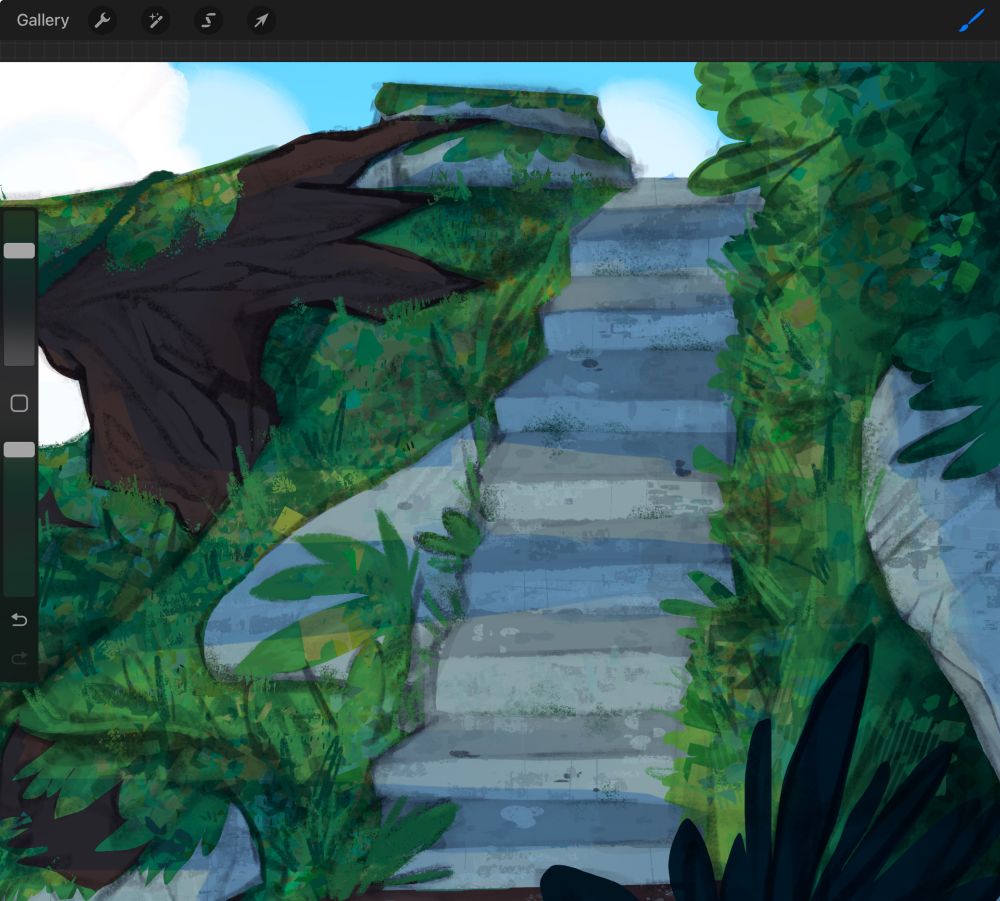Click the brush size slider handle
This screenshot has width=1000, height=901.
point(19,251)
